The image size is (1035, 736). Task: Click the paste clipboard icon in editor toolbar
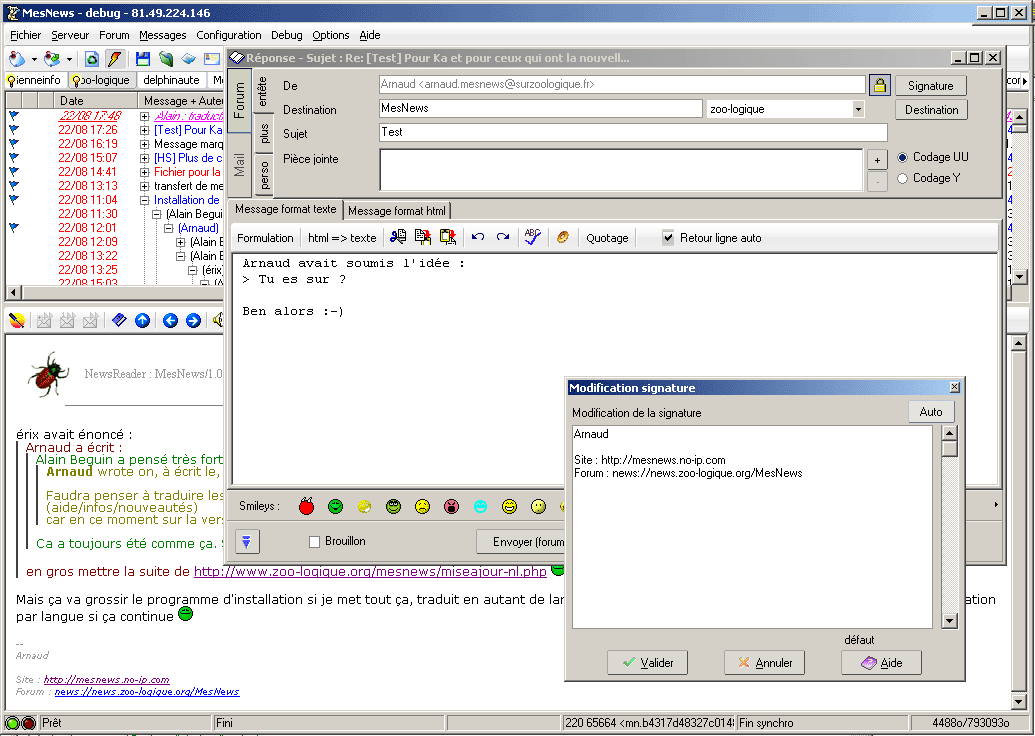(x=448, y=237)
